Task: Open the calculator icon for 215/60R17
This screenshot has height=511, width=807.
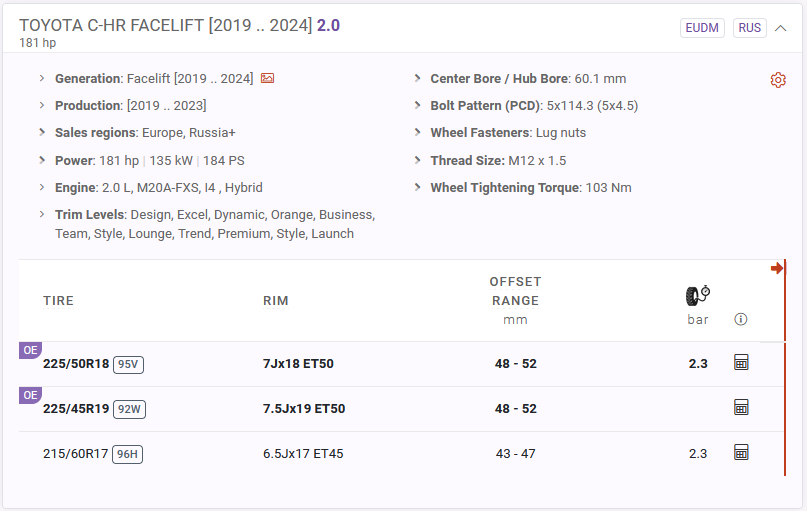Action: coord(741,452)
